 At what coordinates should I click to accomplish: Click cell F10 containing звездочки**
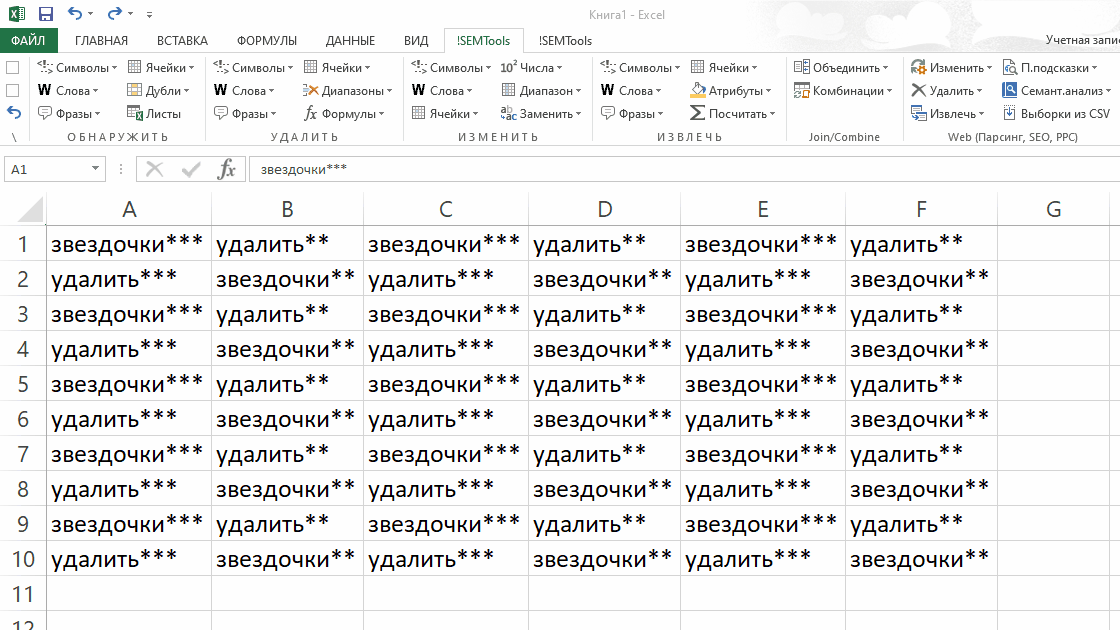[x=921, y=559]
